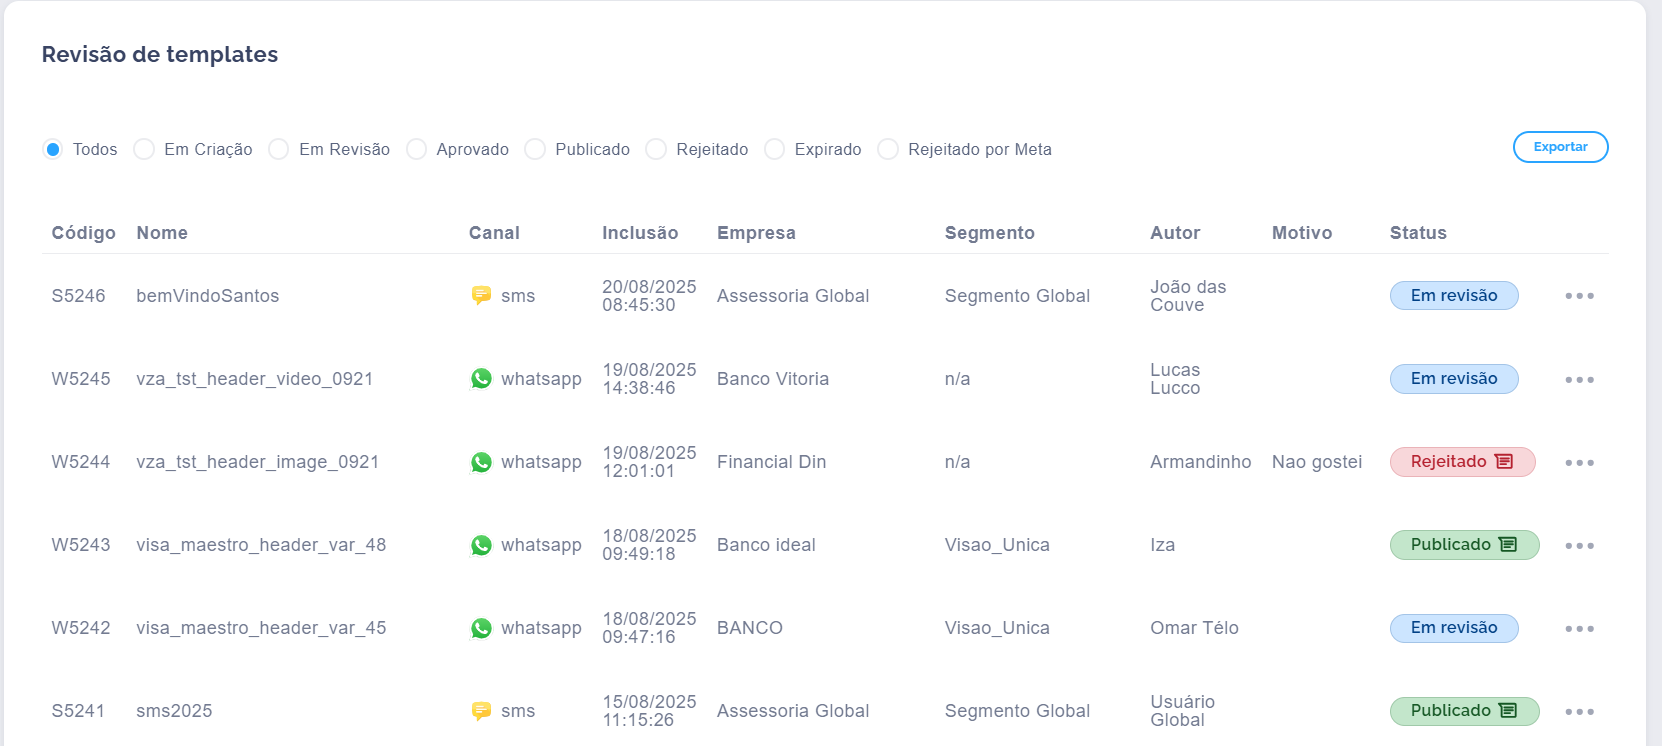Click Publicado details icon for S5241
1662x746 pixels.
click(x=1508, y=711)
